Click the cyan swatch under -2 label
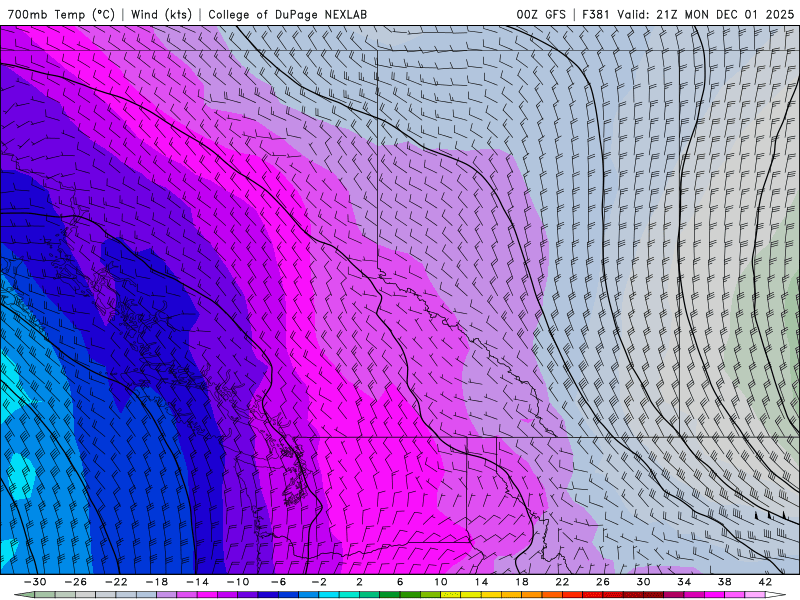 tap(329, 595)
